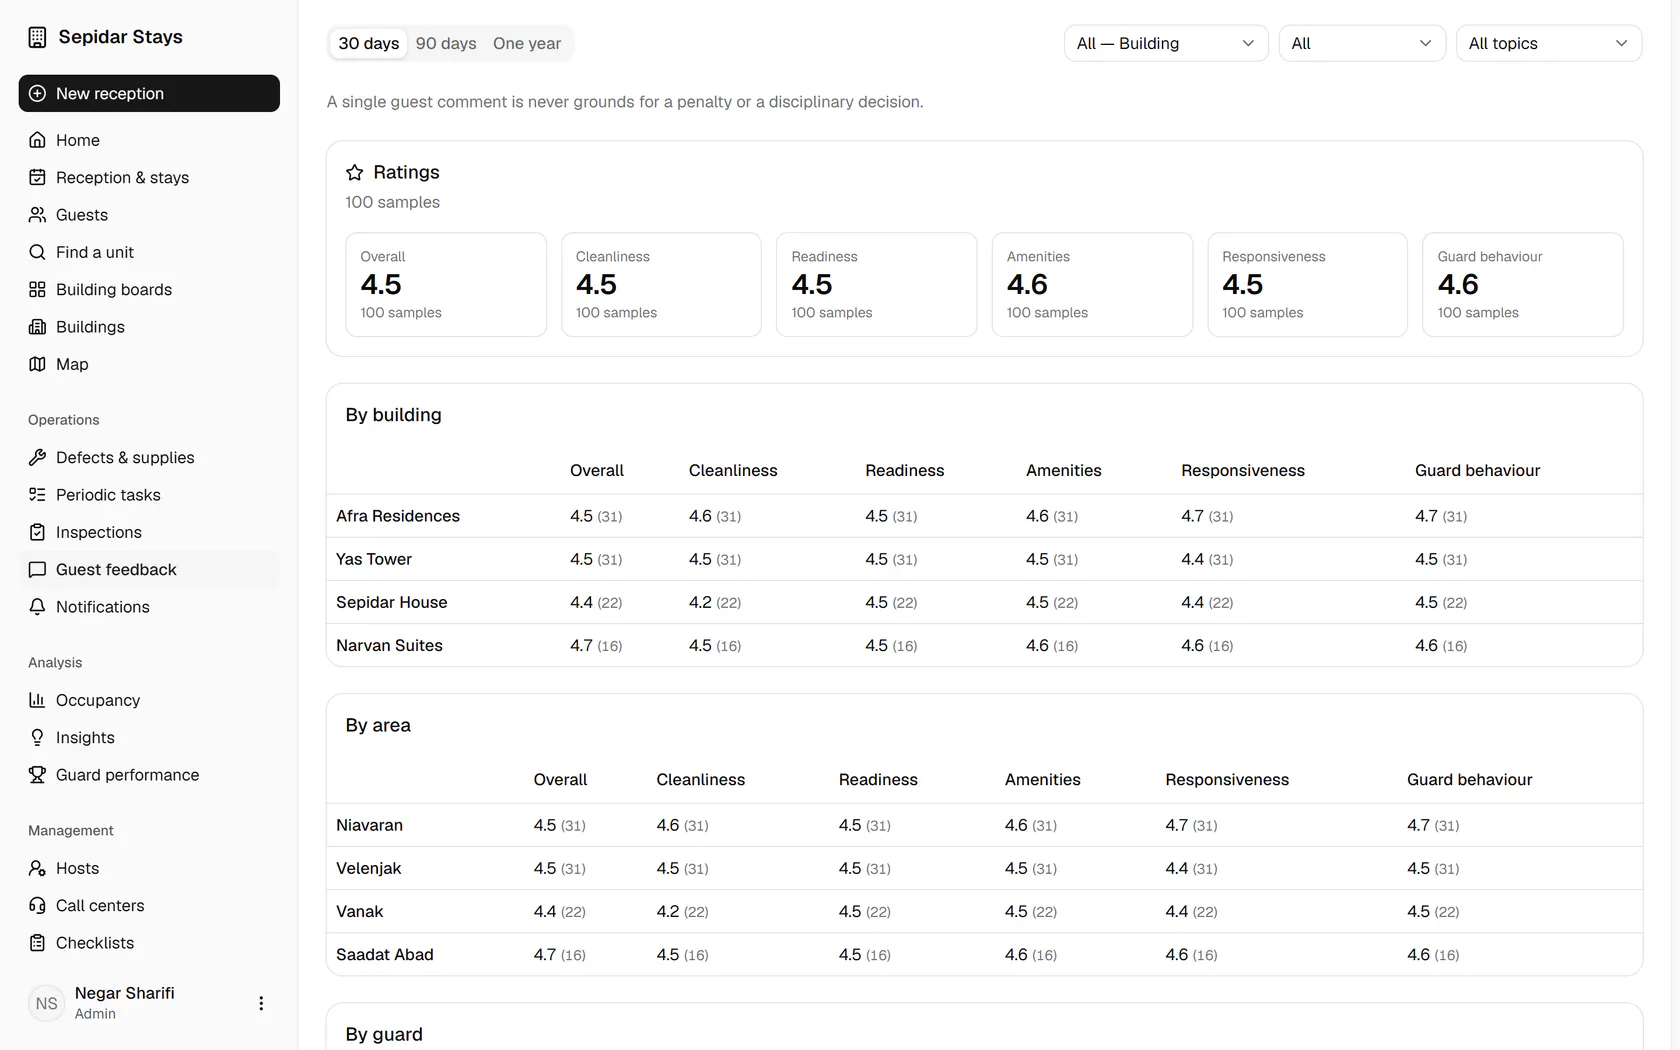
Task: Click the plus icon in New reception
Action: tap(37, 93)
